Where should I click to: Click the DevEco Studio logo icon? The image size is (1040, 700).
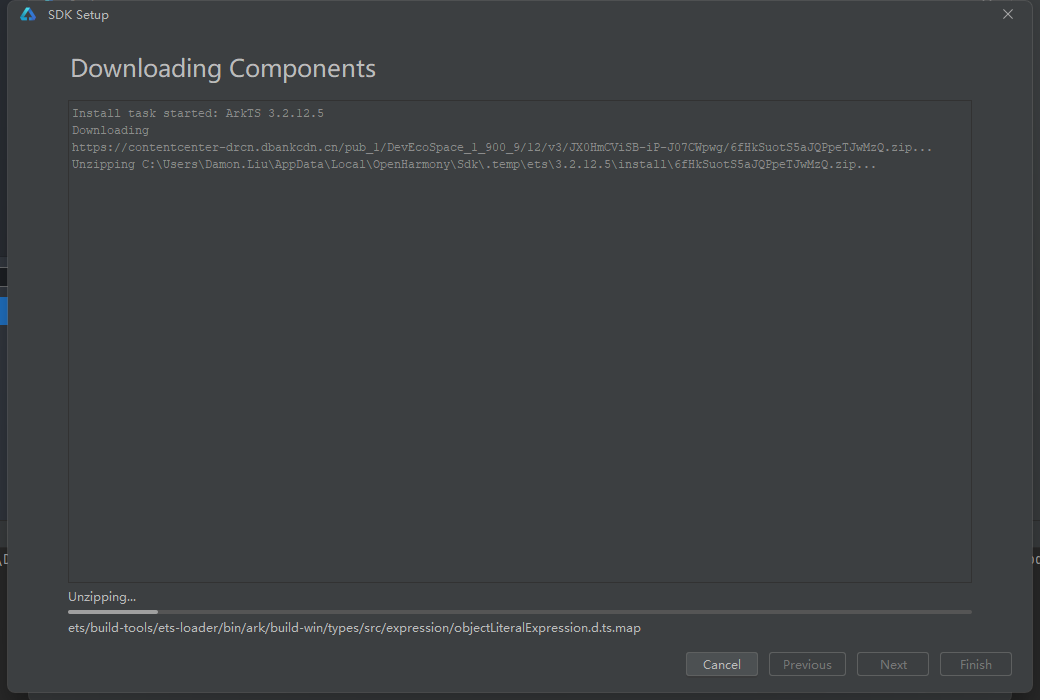tap(28, 15)
